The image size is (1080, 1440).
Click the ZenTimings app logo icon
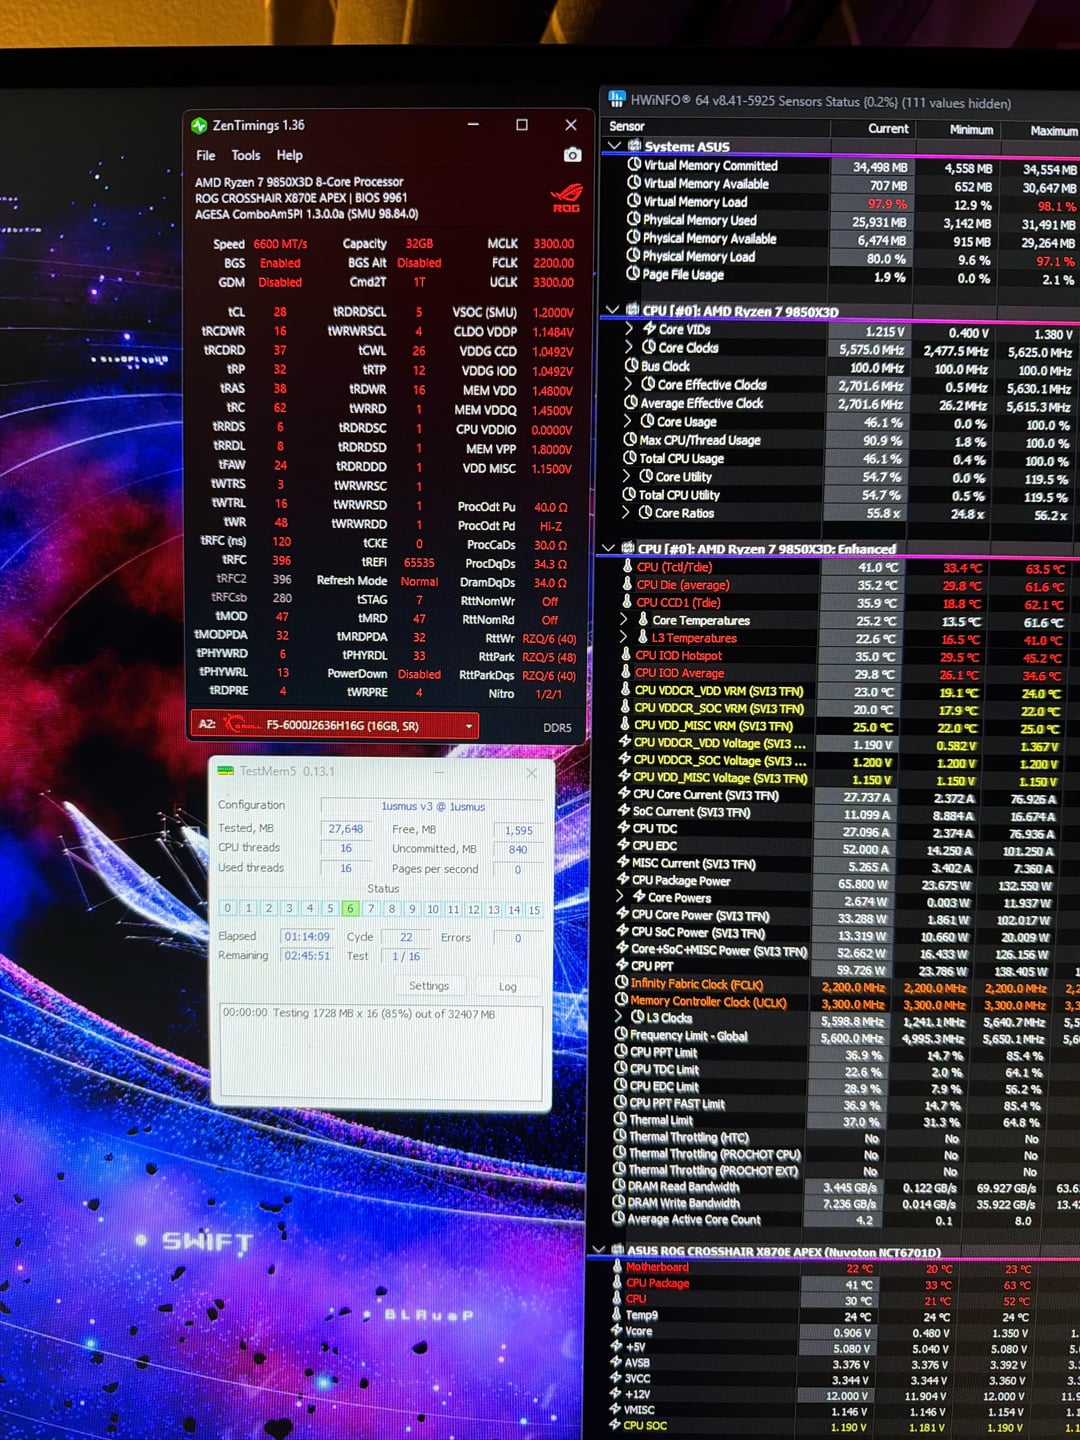[x=199, y=125]
